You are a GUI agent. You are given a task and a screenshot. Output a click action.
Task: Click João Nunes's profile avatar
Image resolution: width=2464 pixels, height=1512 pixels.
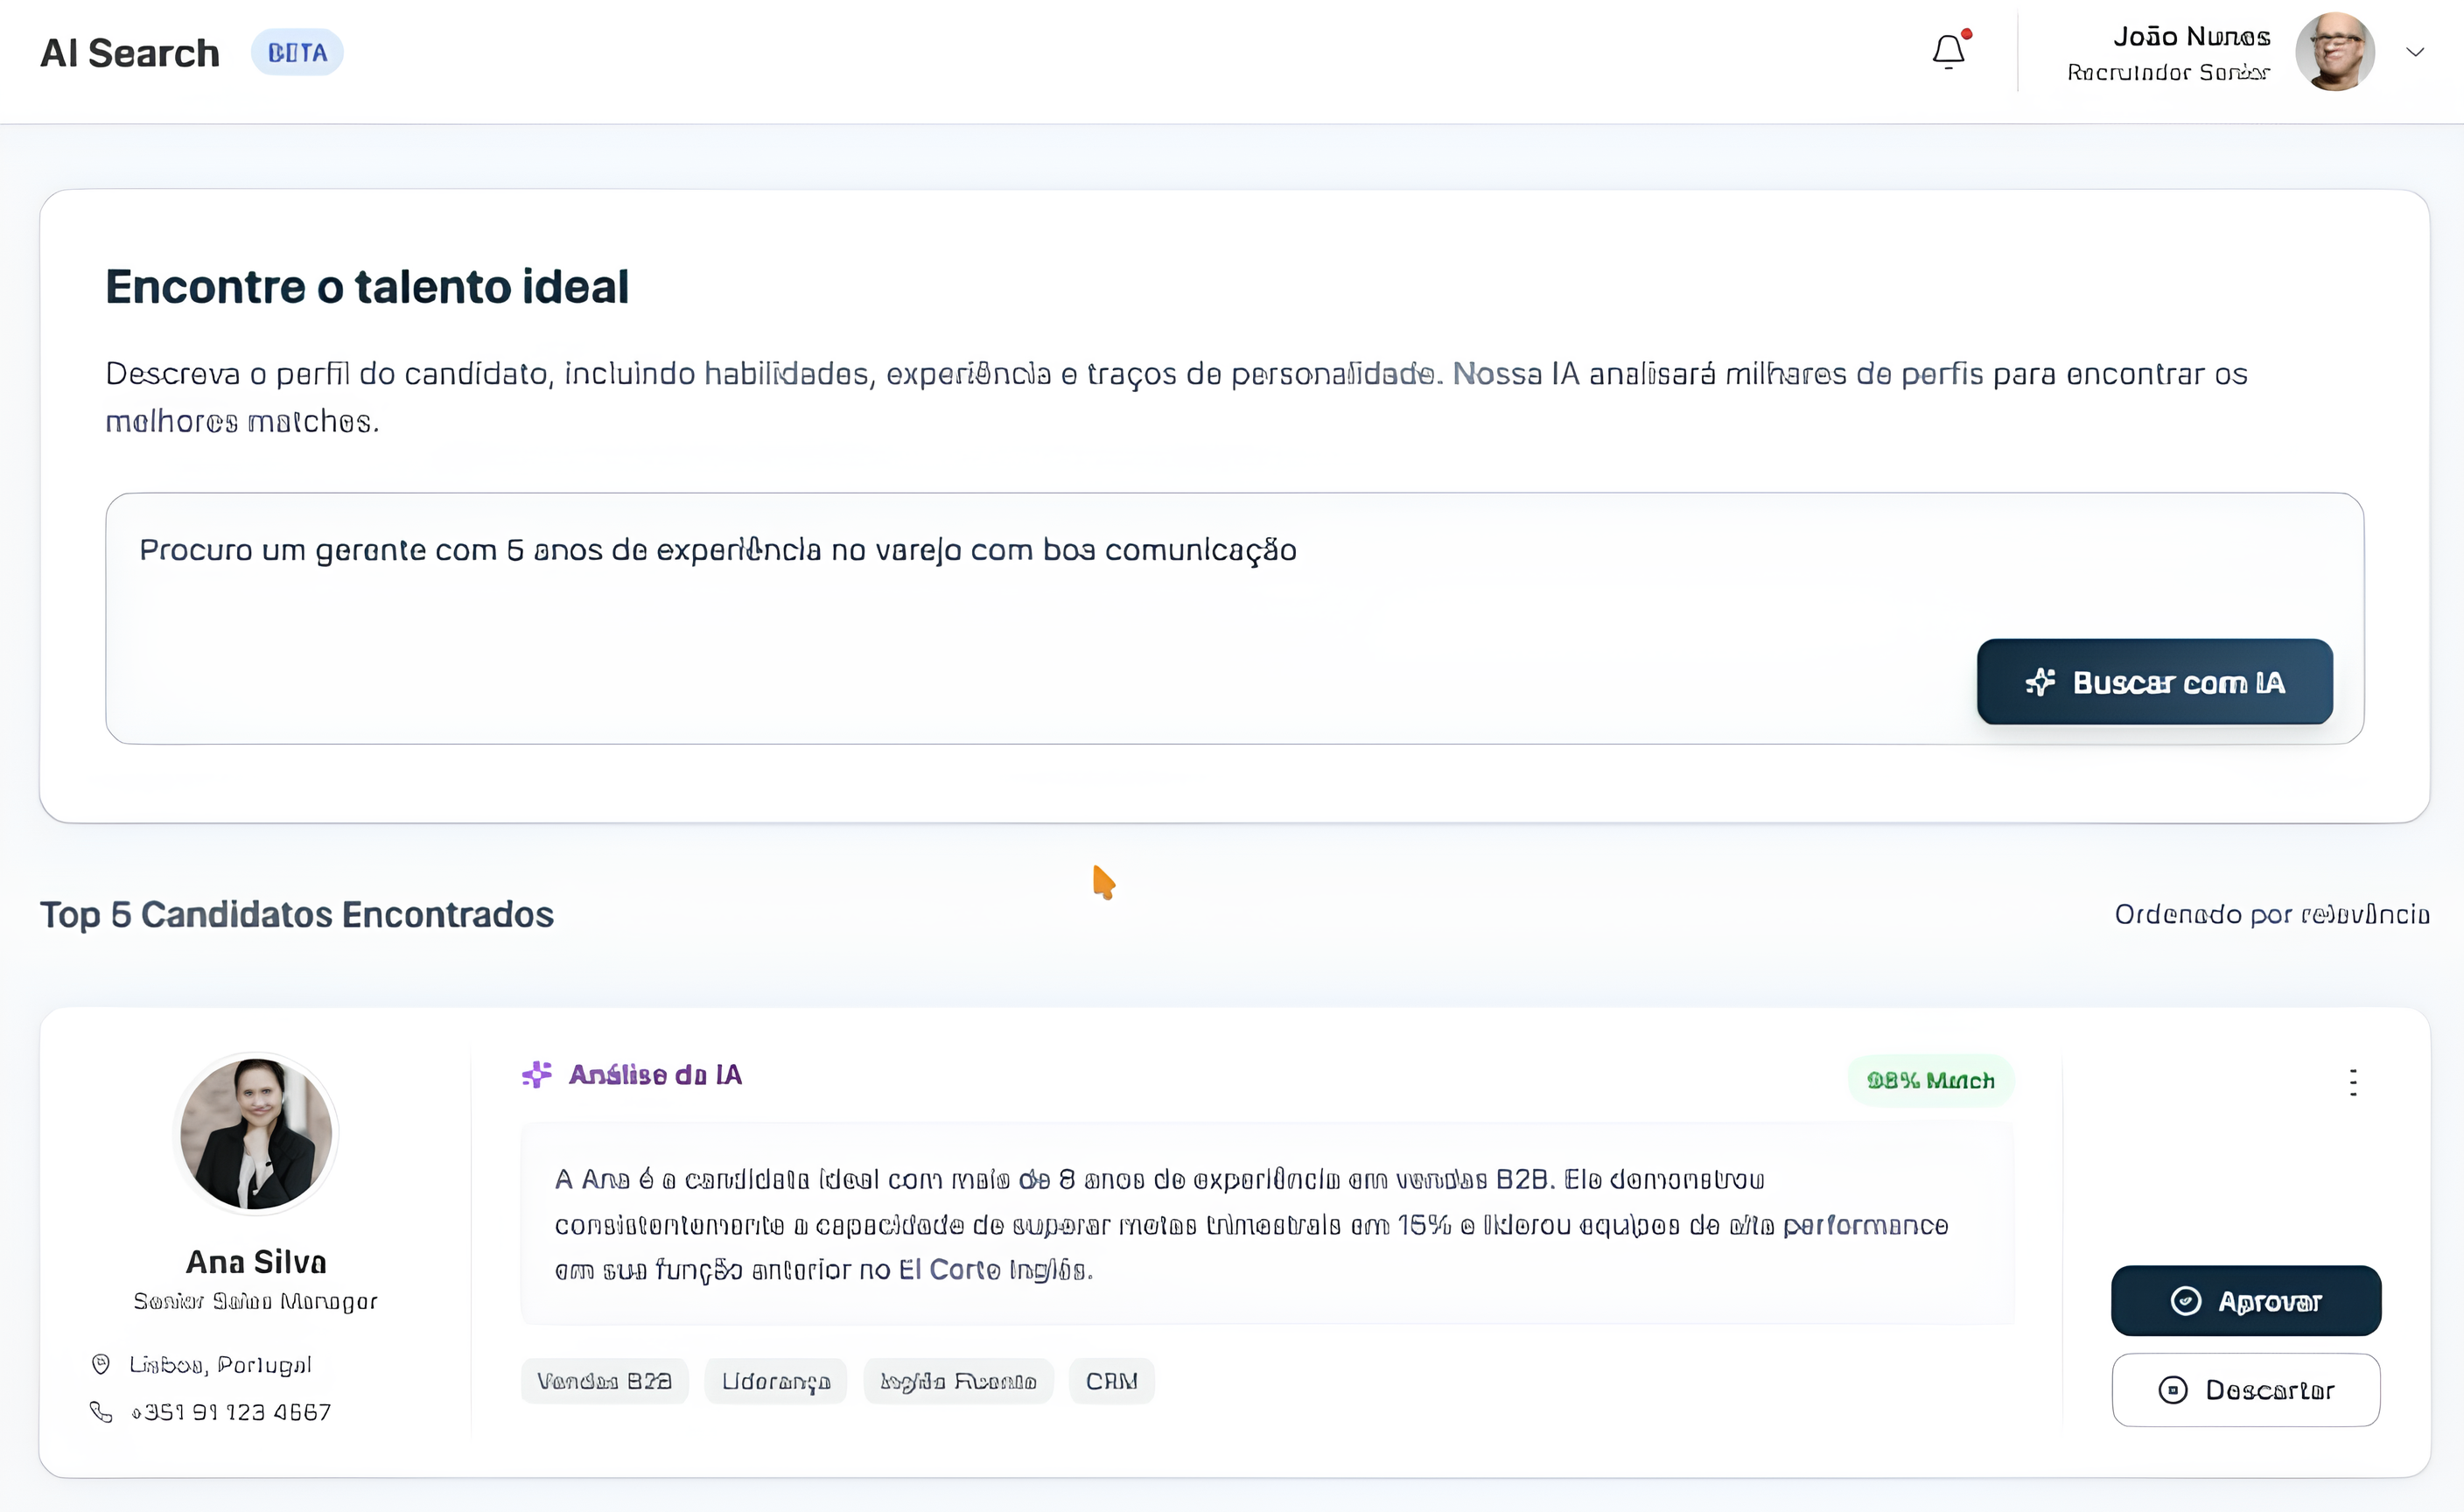(2334, 51)
